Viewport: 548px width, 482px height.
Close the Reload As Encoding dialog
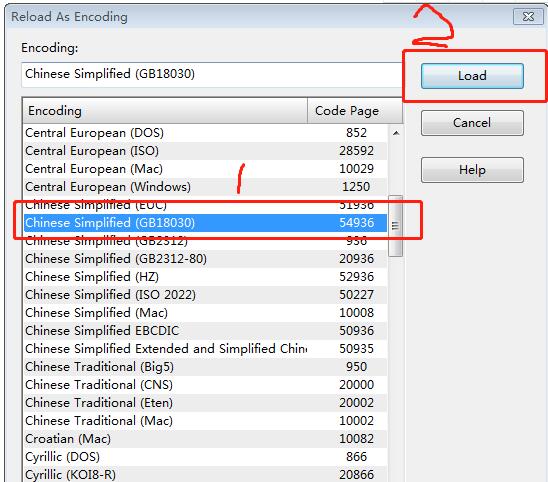528,16
